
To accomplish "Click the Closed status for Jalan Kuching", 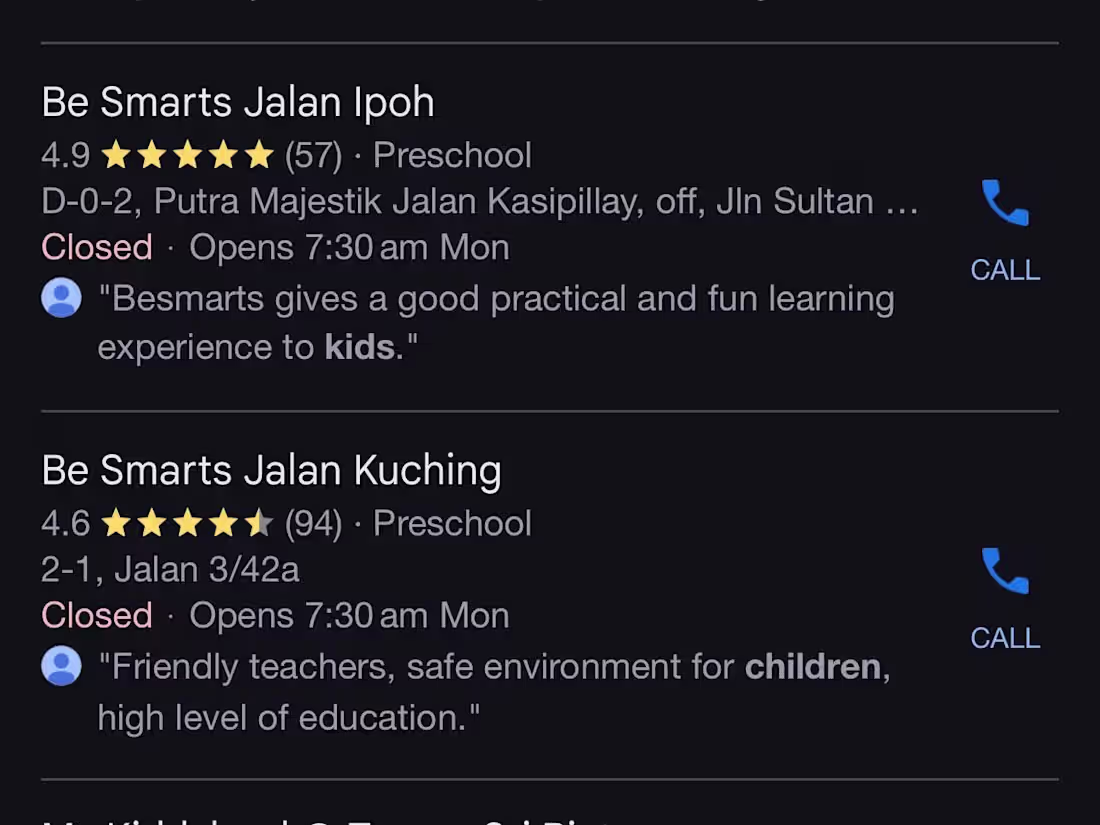I will pos(95,615).
